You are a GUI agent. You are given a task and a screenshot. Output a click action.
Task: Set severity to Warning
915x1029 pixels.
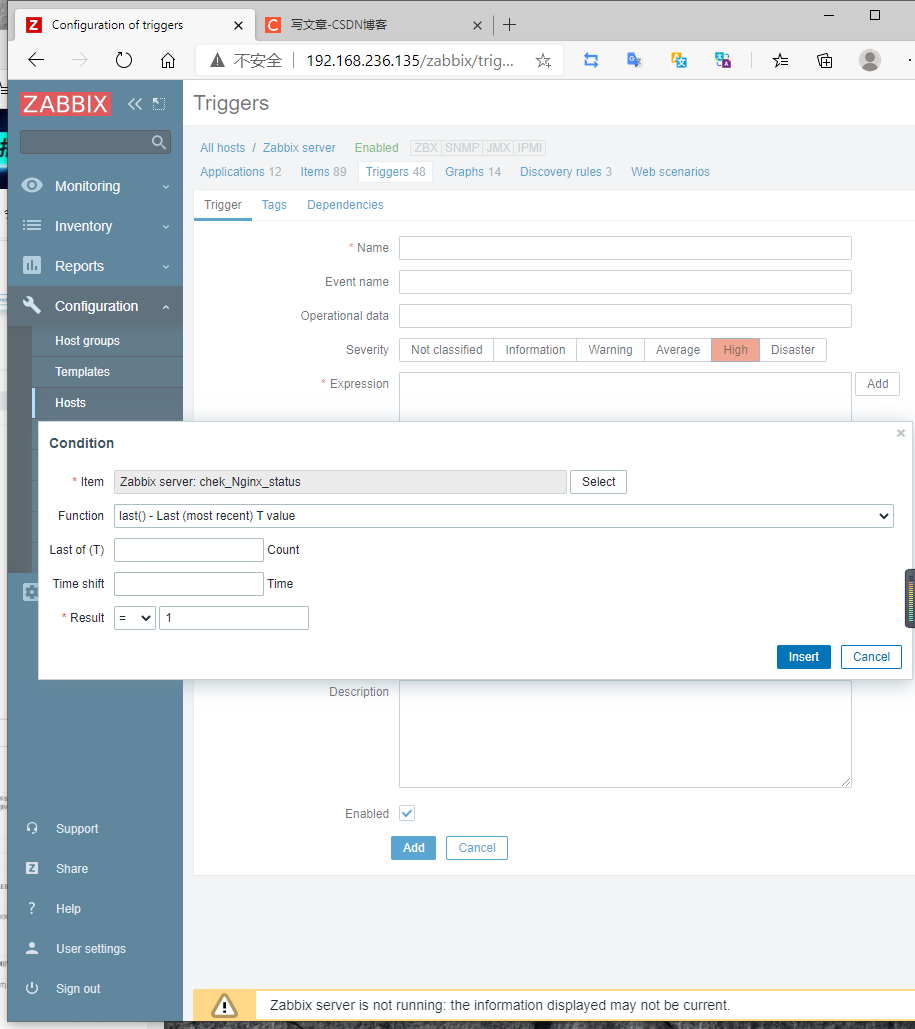[610, 350]
